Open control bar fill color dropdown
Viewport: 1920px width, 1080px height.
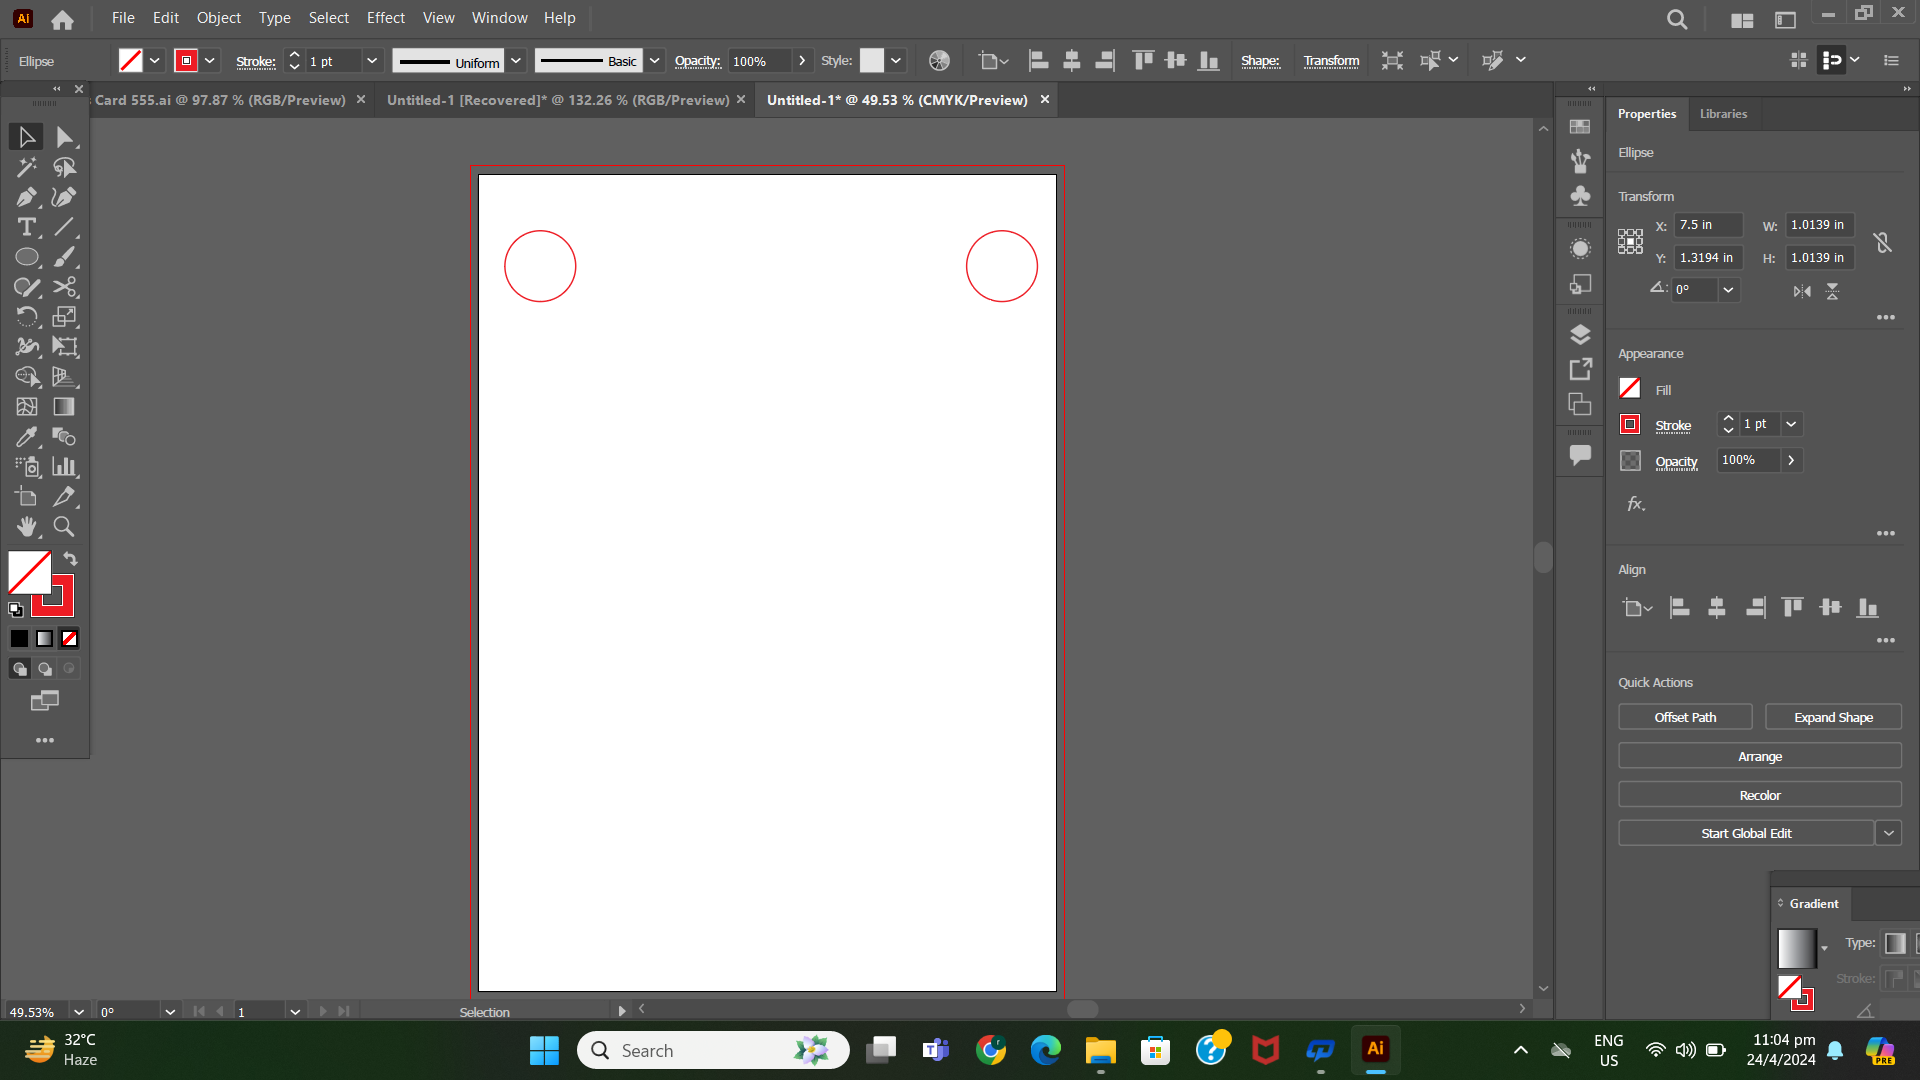tap(155, 61)
